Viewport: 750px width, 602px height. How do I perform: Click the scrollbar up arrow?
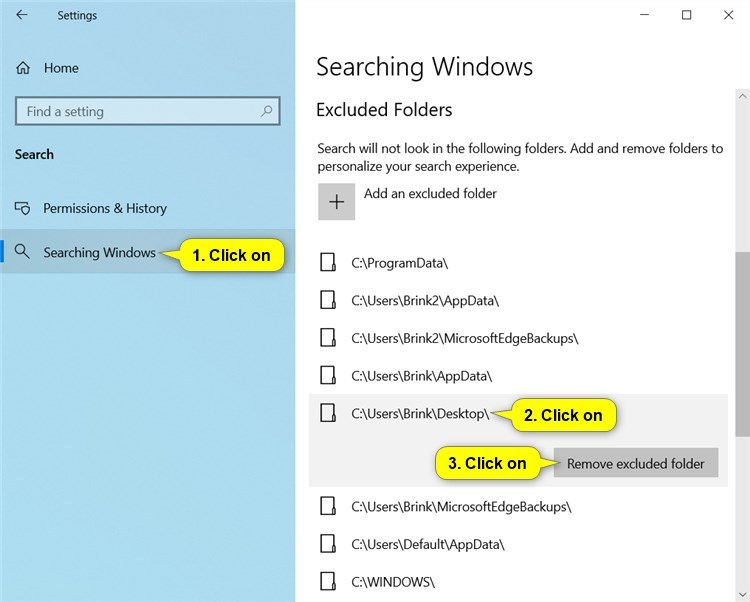point(742,97)
